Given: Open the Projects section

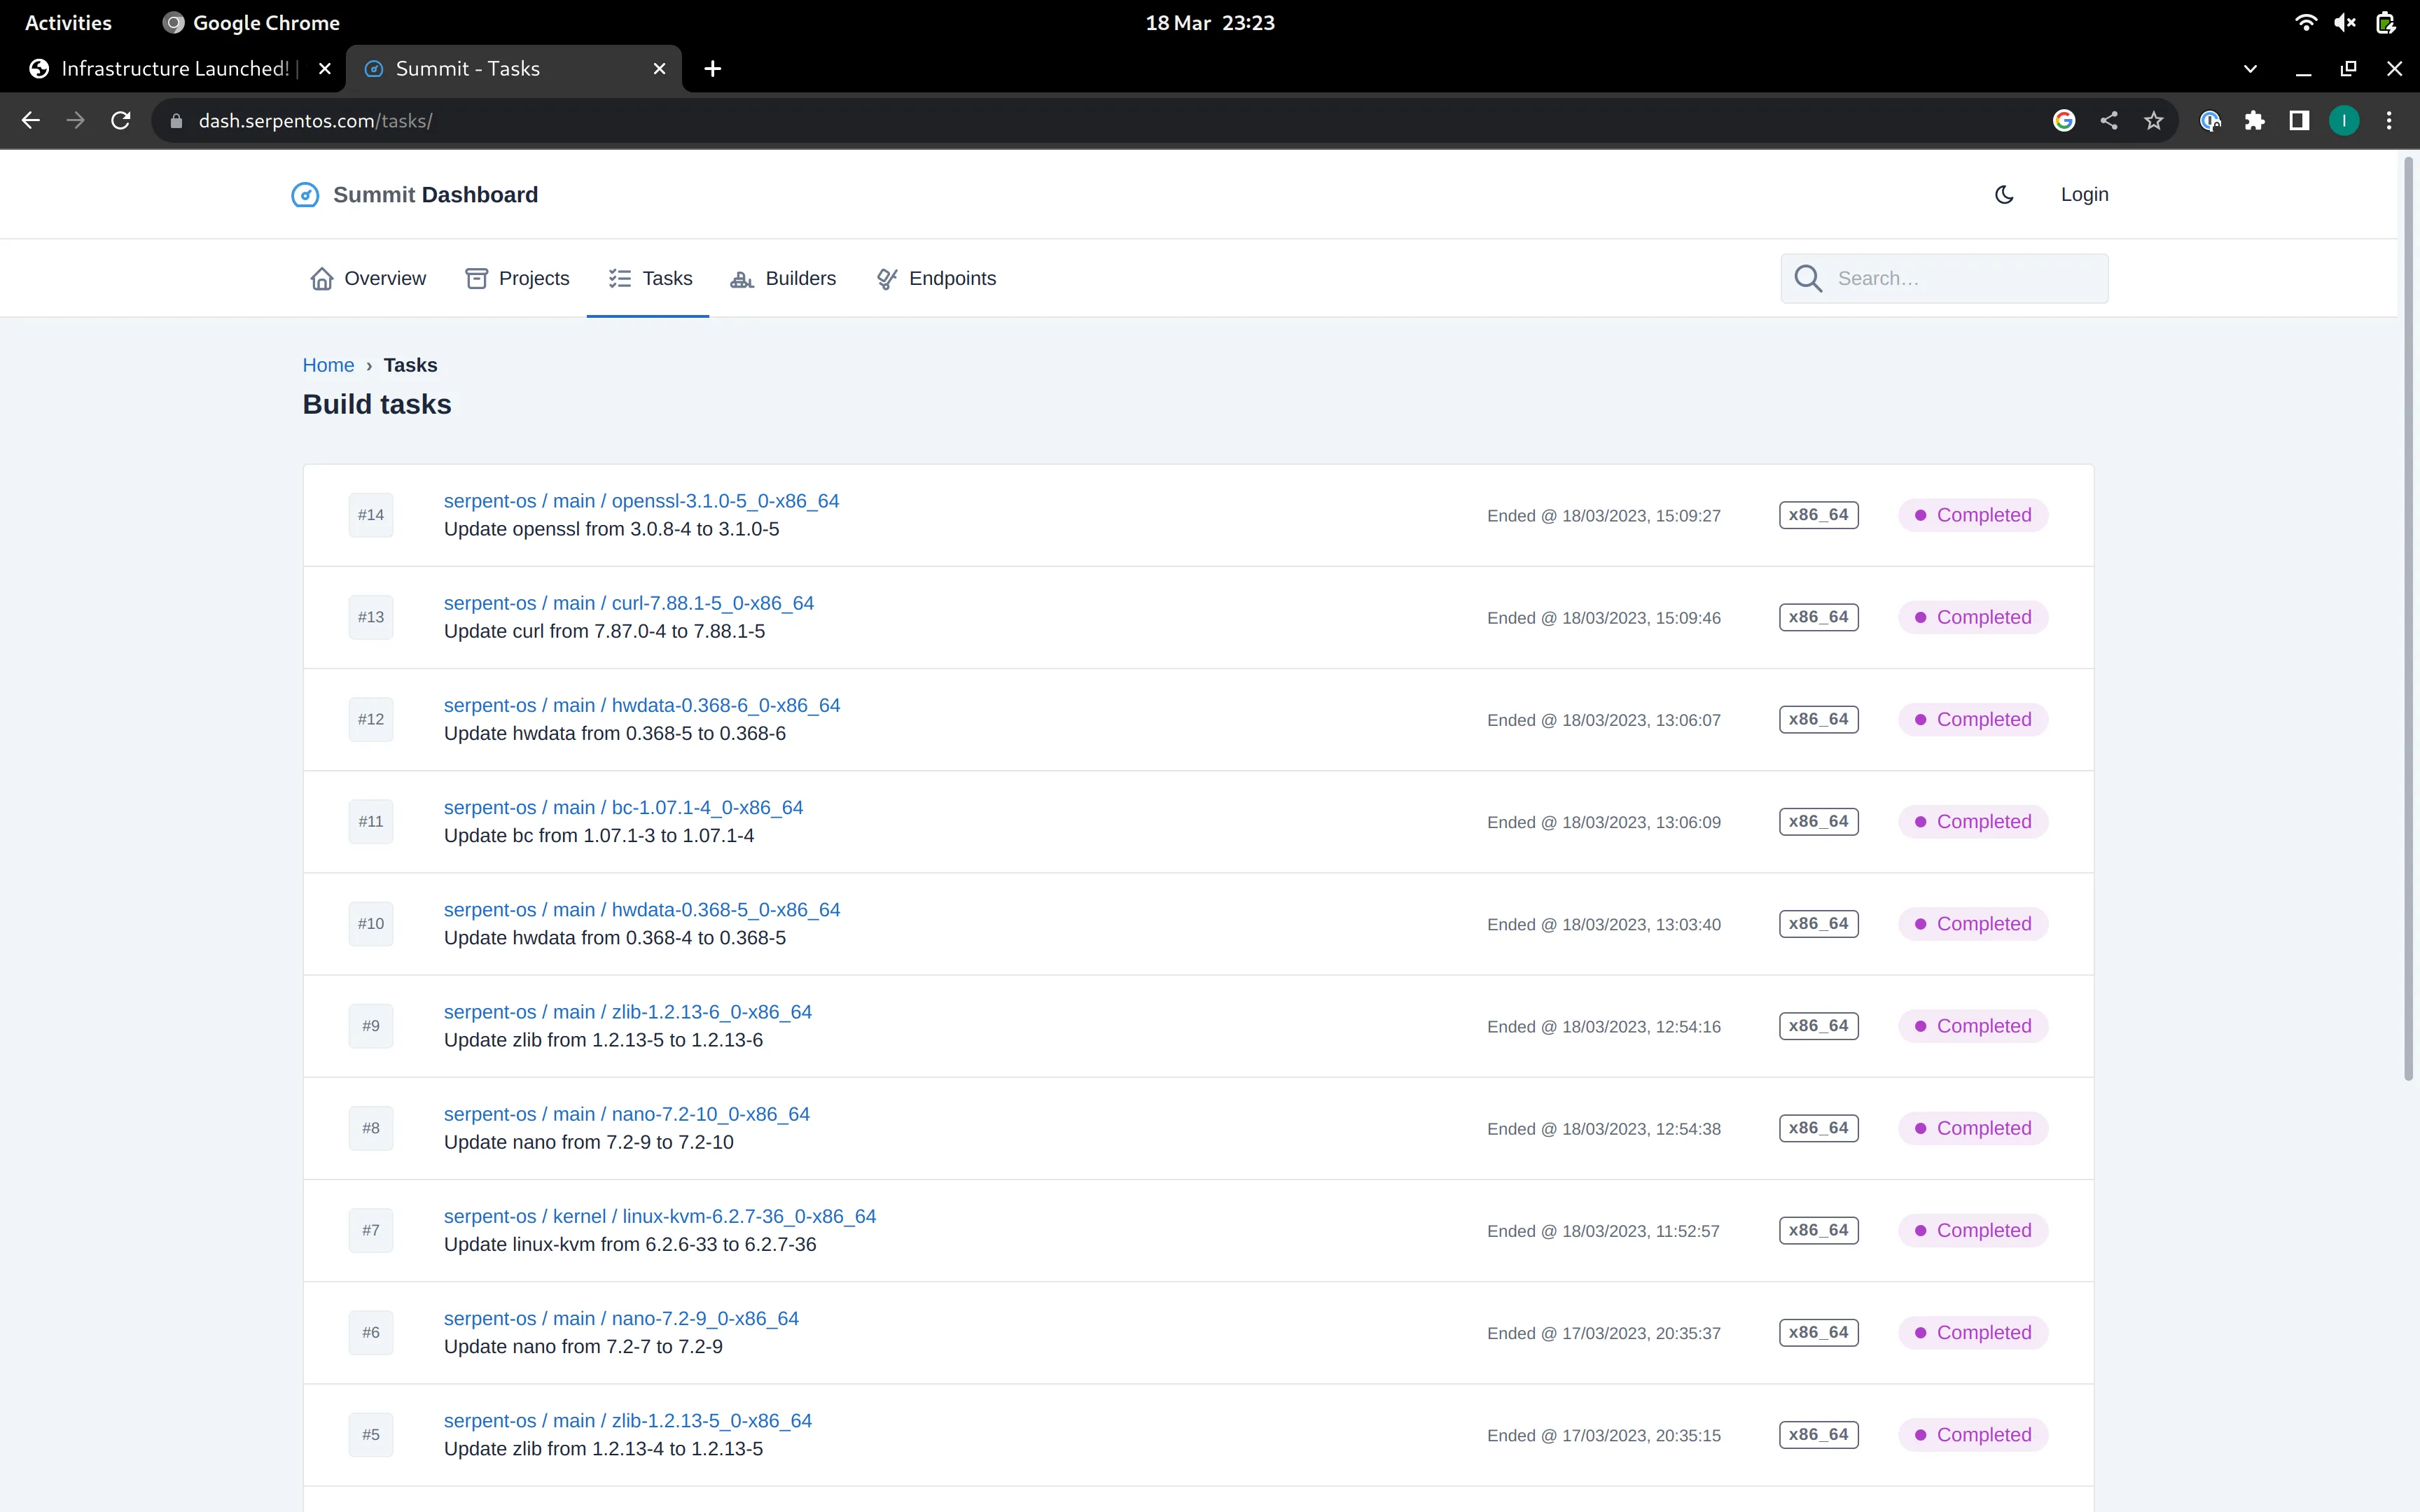Looking at the screenshot, I should [517, 279].
